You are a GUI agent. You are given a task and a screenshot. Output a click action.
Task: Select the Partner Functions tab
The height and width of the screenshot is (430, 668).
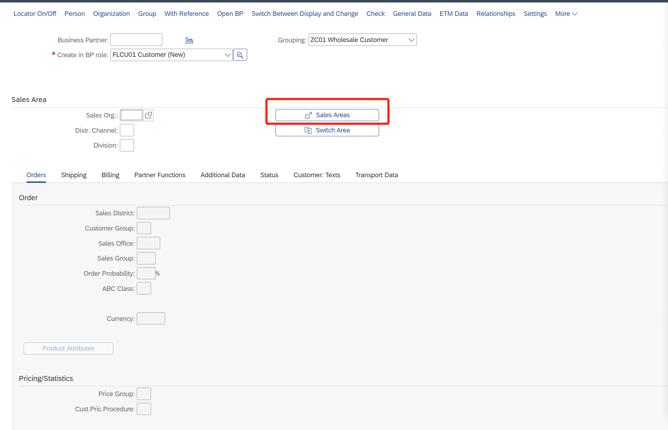[160, 175]
